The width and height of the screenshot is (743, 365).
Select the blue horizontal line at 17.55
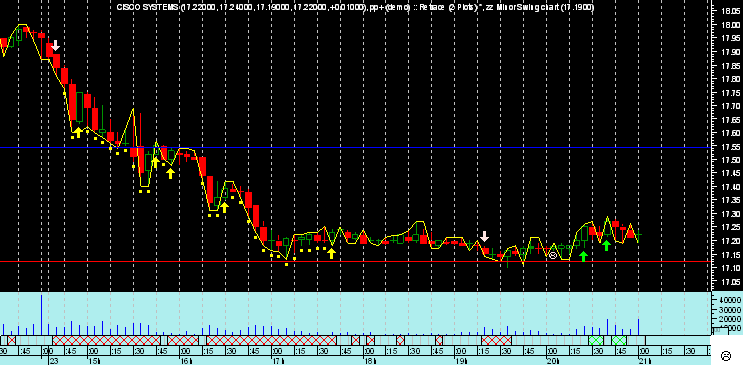pos(355,147)
